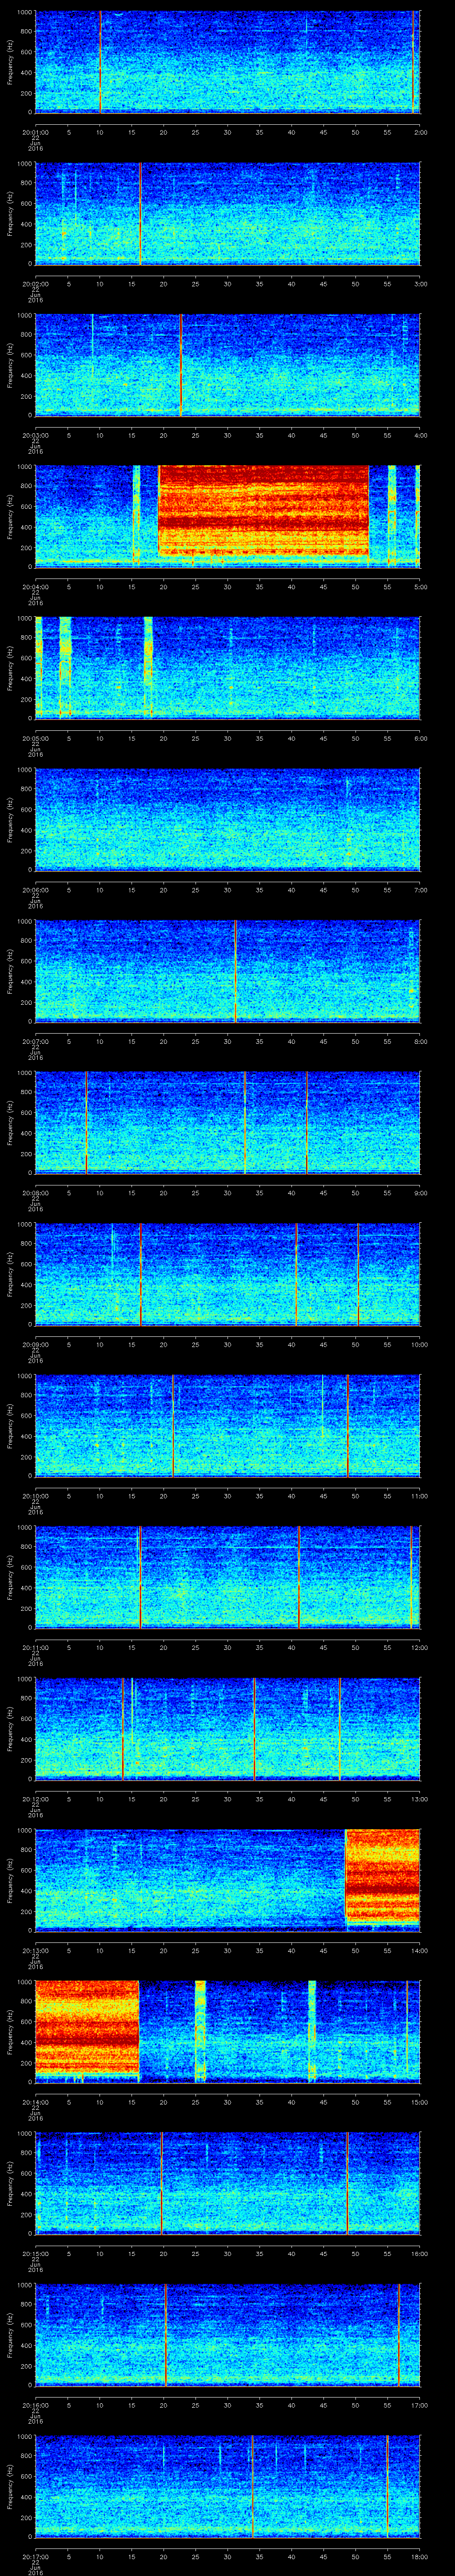
Task: Click the 20:12:00 start time label
Action: pos(35,1799)
